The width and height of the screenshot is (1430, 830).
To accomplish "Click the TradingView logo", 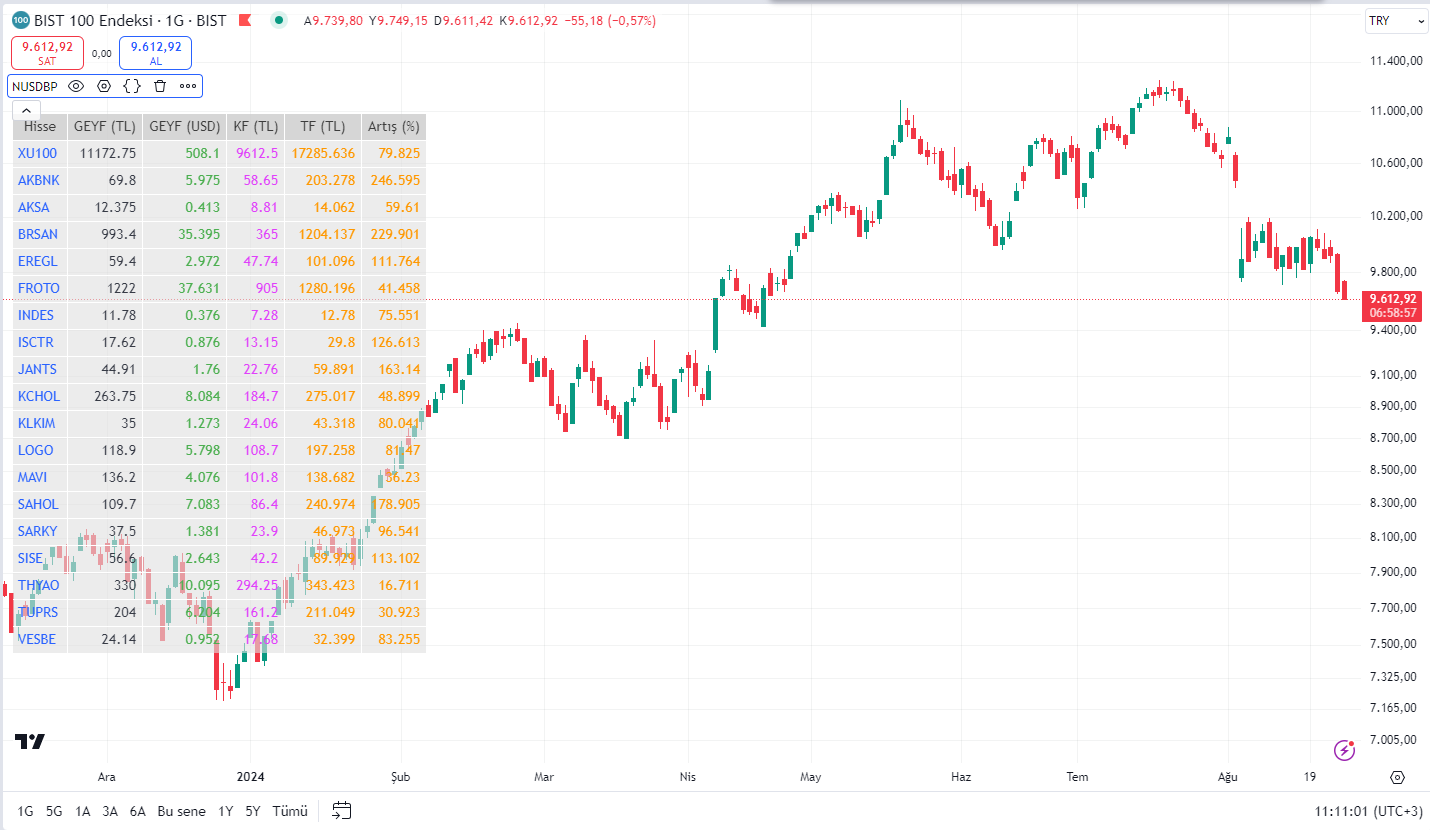I will point(30,741).
